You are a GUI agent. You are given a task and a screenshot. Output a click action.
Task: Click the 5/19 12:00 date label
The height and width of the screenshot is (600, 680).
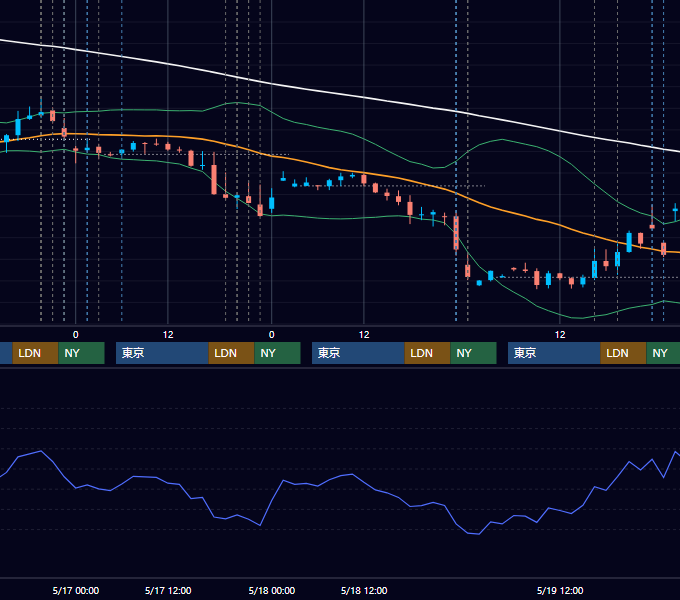pos(560,590)
